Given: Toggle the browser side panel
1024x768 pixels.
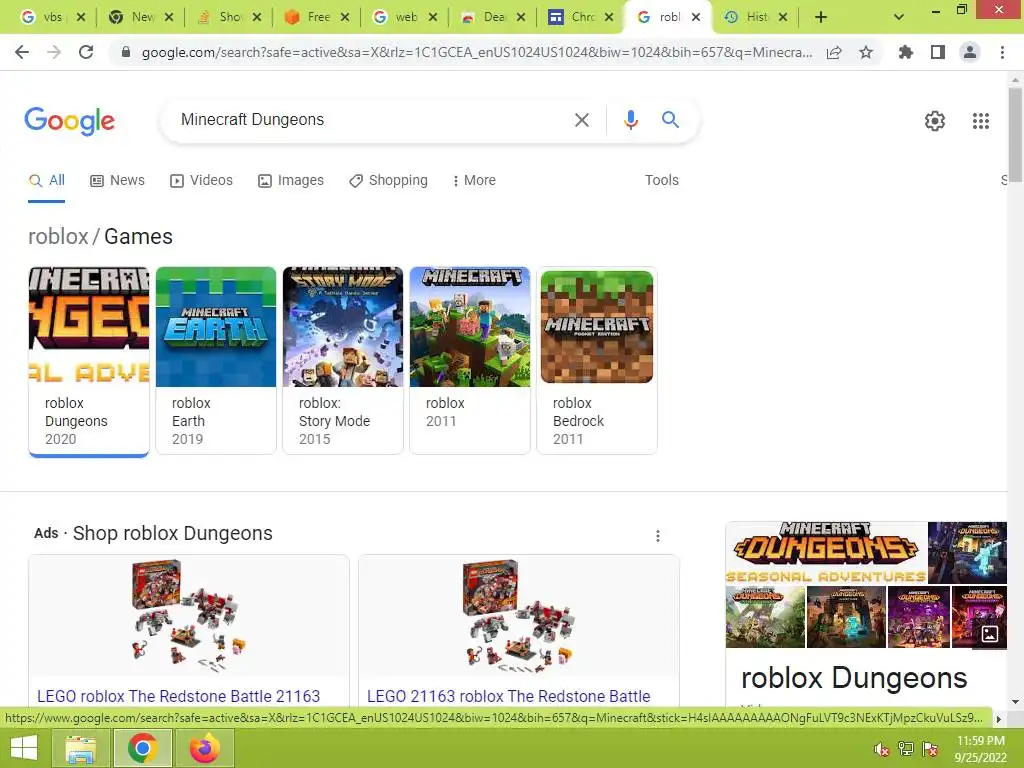Looking at the screenshot, I should point(938,52).
